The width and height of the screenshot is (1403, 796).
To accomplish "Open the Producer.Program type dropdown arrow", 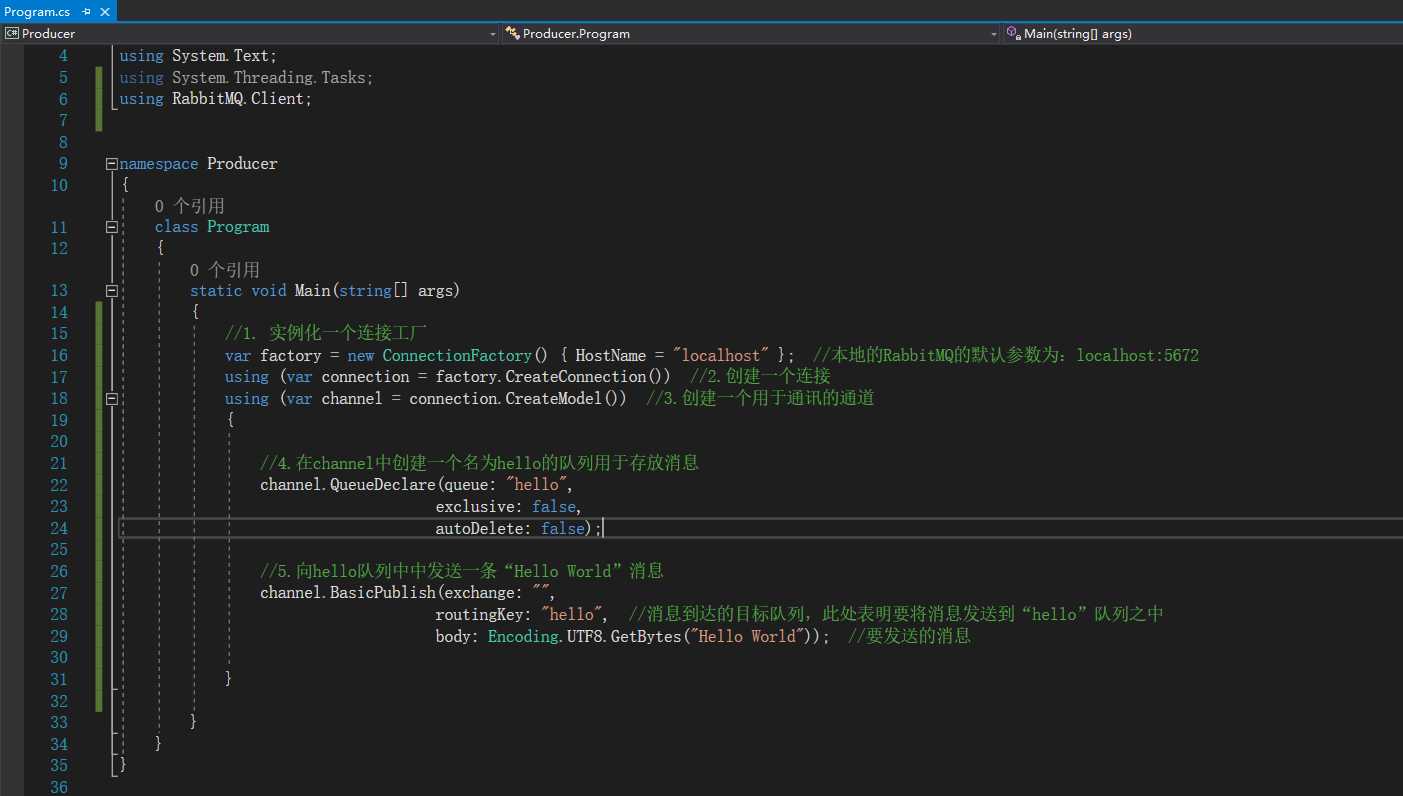I will tap(994, 33).
